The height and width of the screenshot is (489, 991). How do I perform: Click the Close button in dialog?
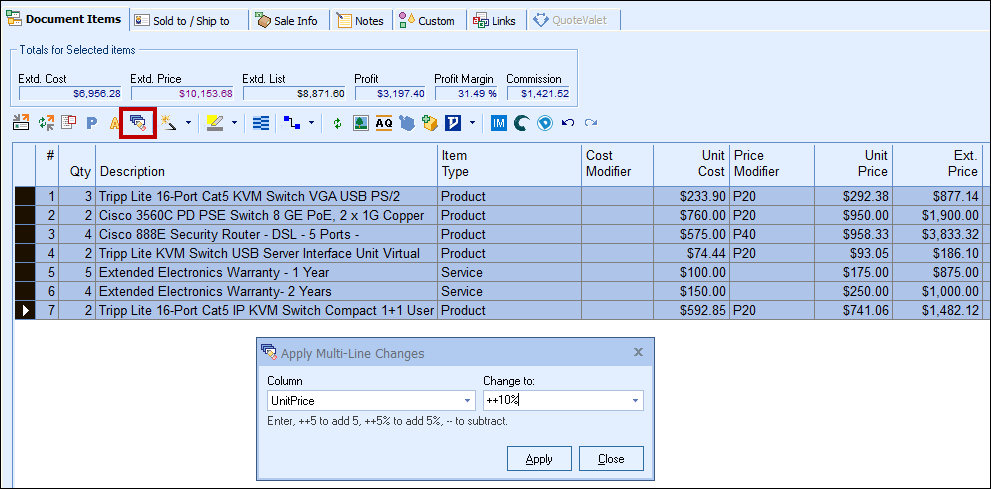[611, 459]
